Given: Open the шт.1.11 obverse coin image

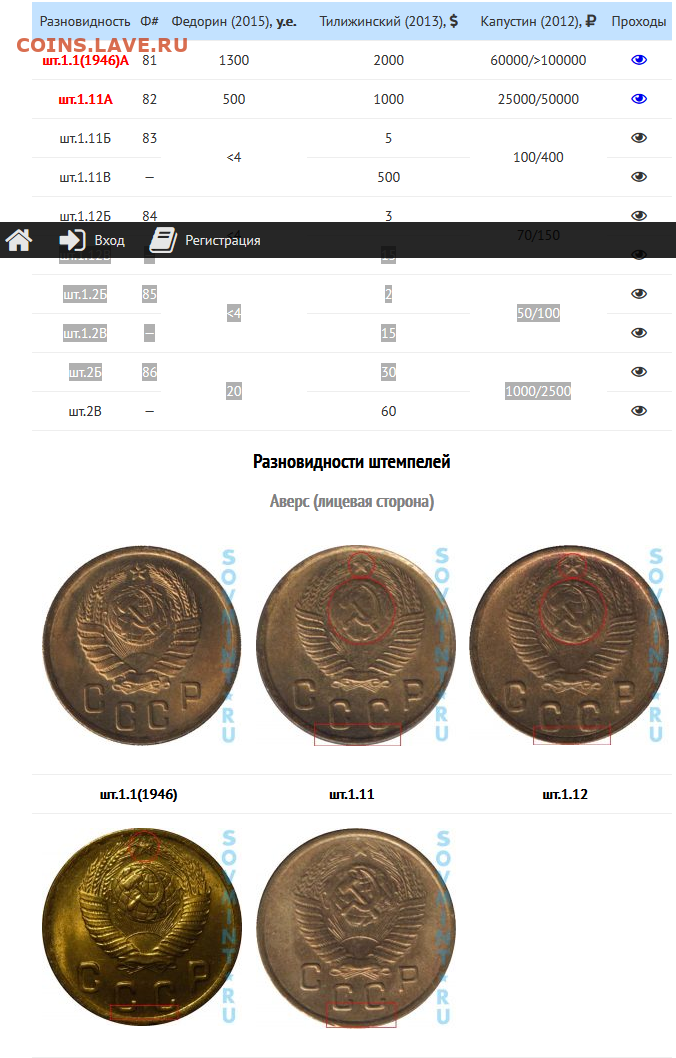Looking at the screenshot, I should coord(356,646).
